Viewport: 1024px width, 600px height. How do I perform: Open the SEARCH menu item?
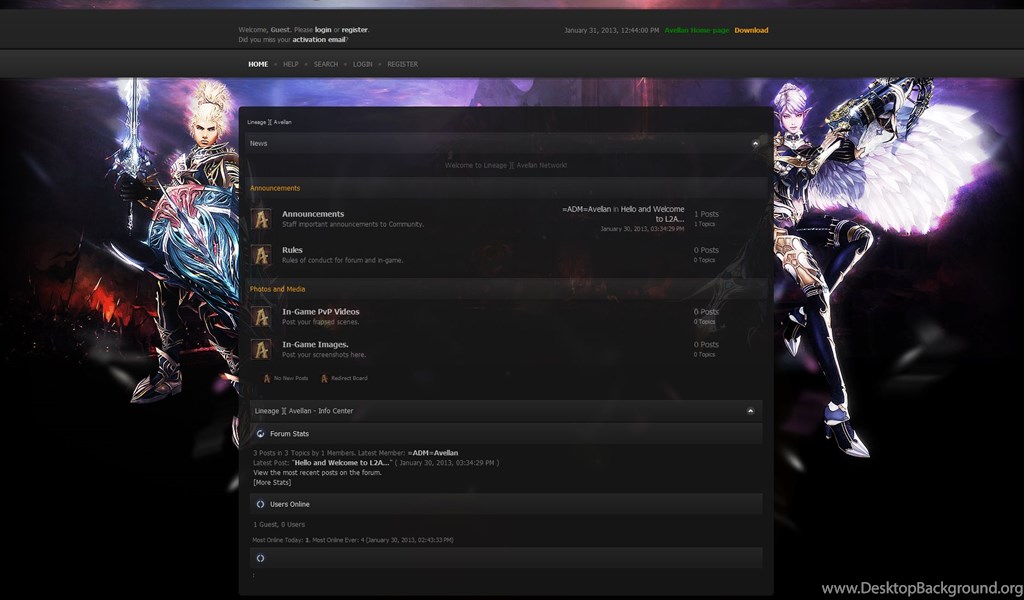[x=326, y=64]
